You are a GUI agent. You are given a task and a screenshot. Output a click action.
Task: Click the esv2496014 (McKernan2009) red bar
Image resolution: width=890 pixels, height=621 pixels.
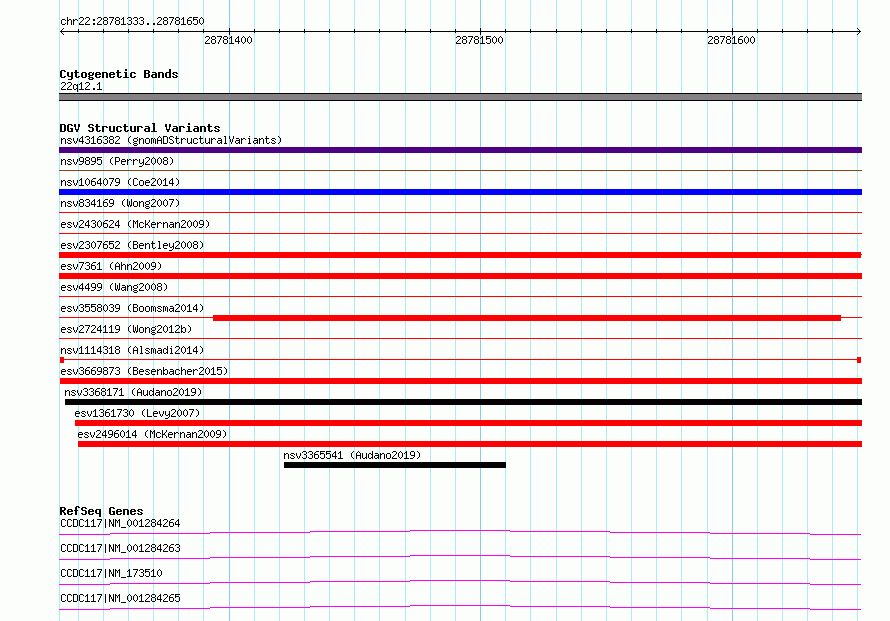pos(470,444)
